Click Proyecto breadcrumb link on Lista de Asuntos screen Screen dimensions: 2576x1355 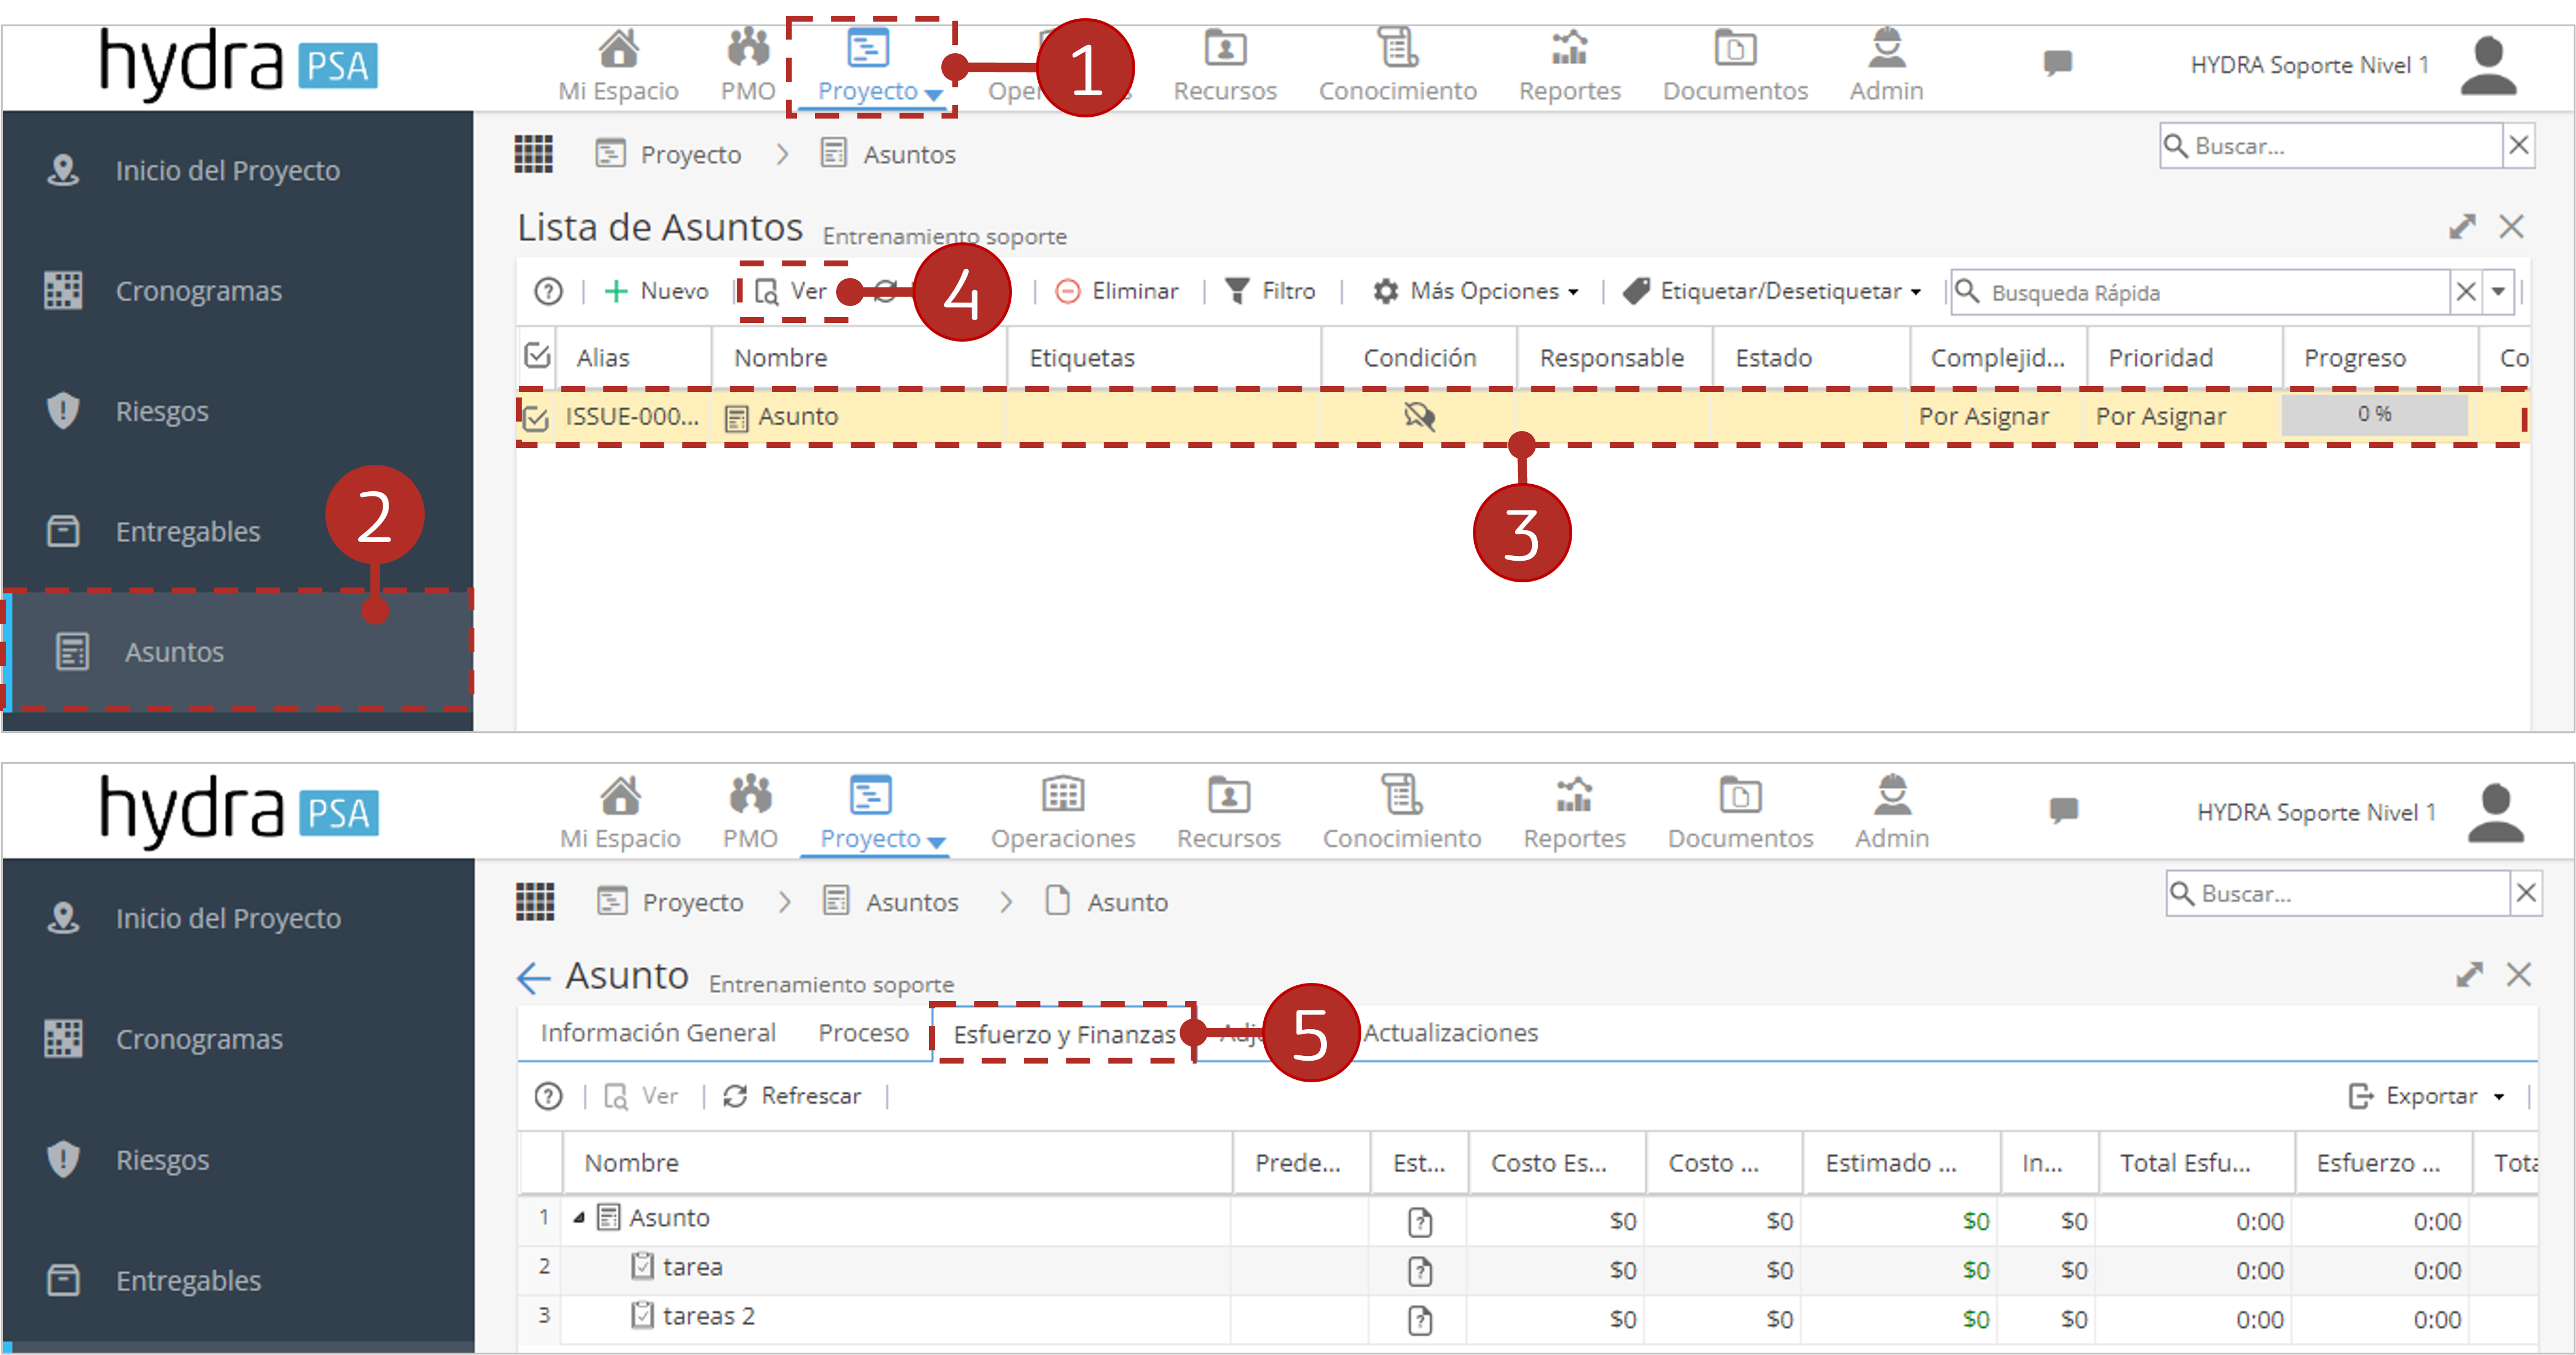[668, 154]
